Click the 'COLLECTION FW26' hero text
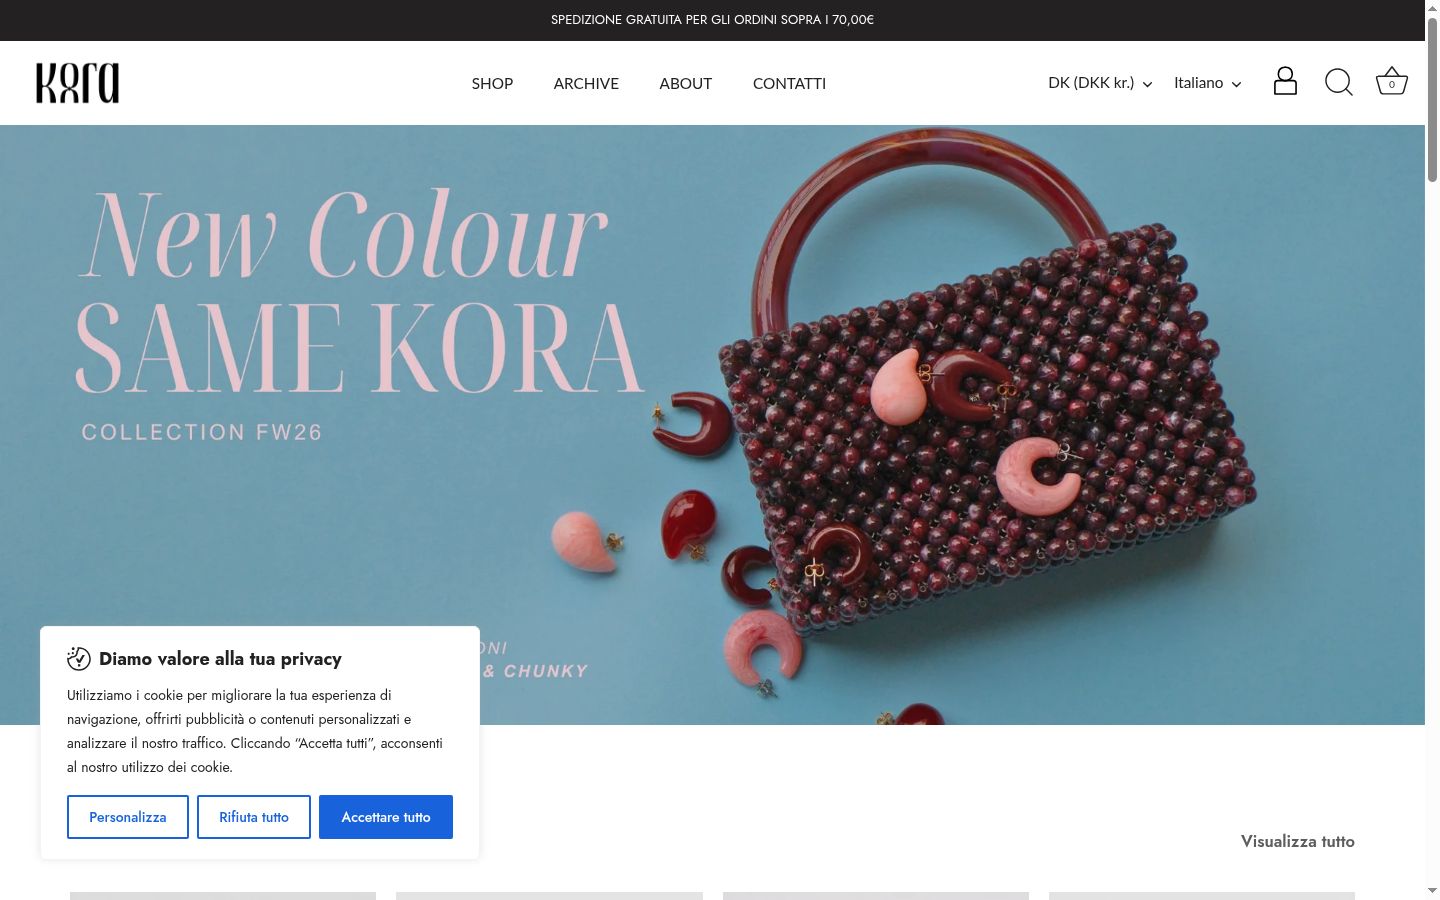Viewport: 1440px width, 900px height. (x=202, y=432)
